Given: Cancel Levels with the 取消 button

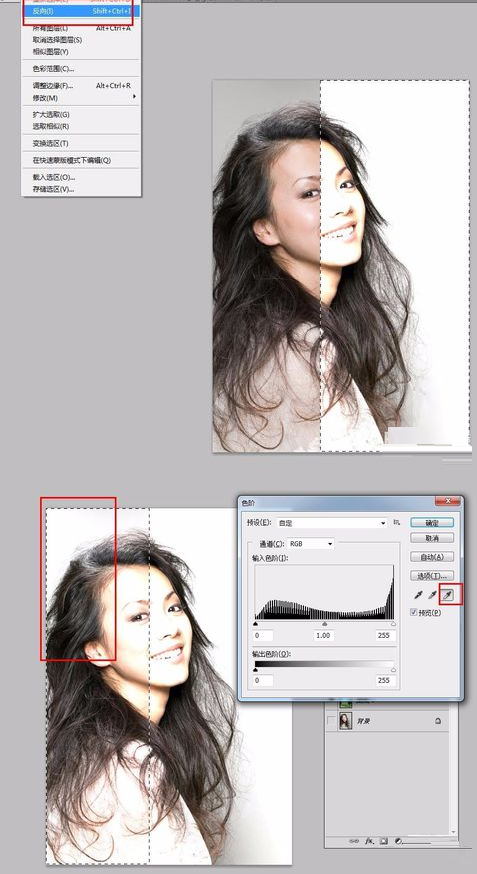Looking at the screenshot, I should pos(432,538).
